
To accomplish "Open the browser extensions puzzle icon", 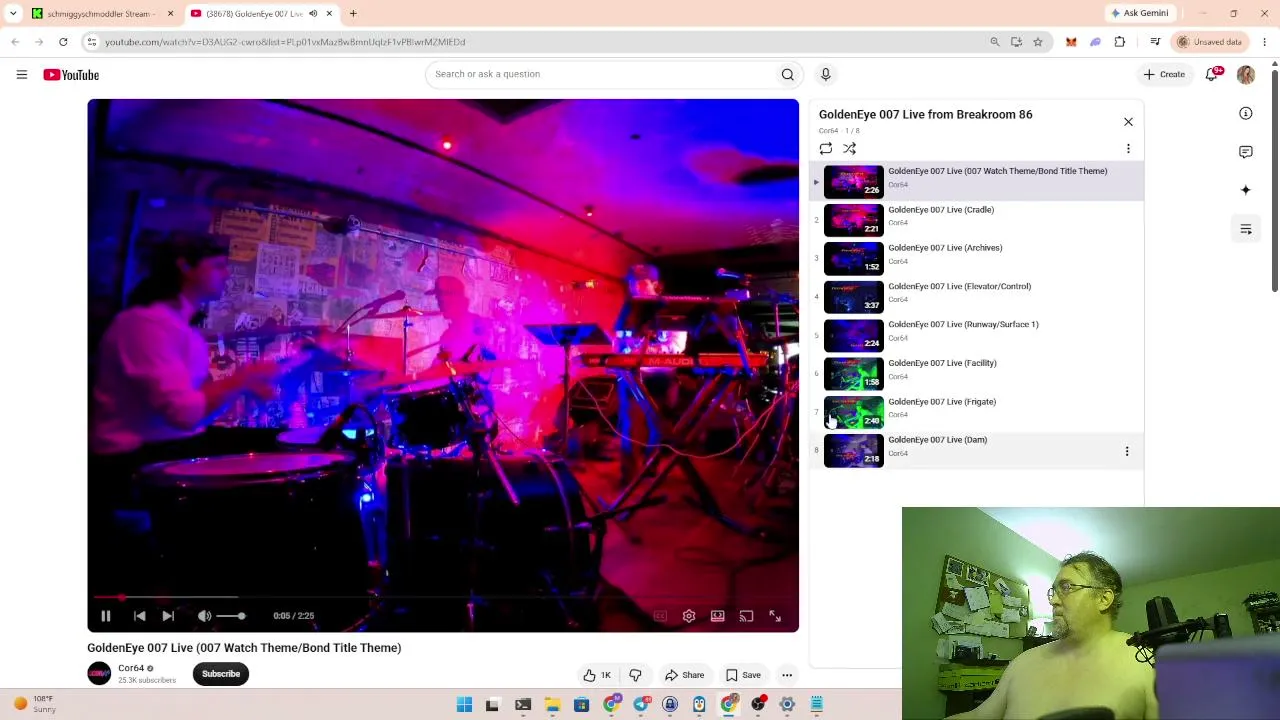I will (x=1120, y=42).
